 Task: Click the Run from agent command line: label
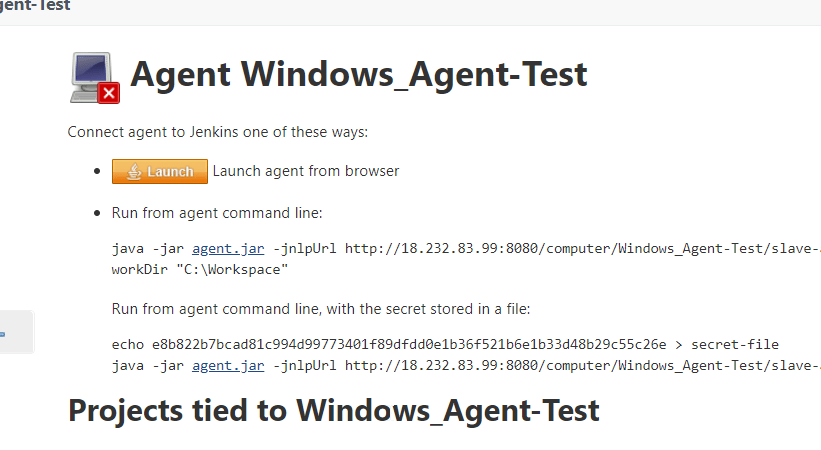click(217, 213)
